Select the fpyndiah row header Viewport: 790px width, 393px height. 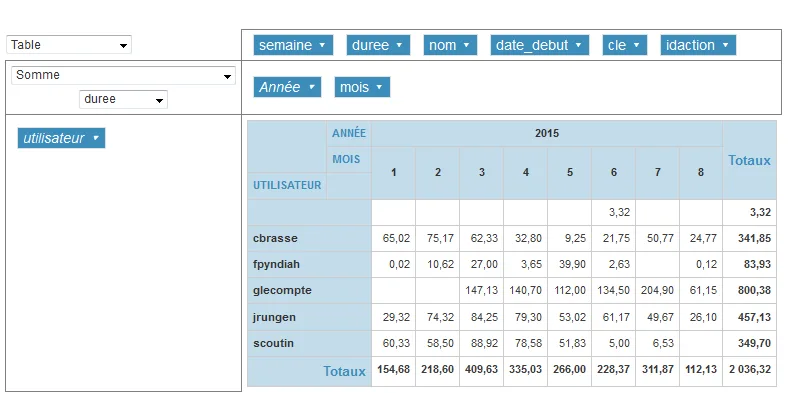pos(309,265)
